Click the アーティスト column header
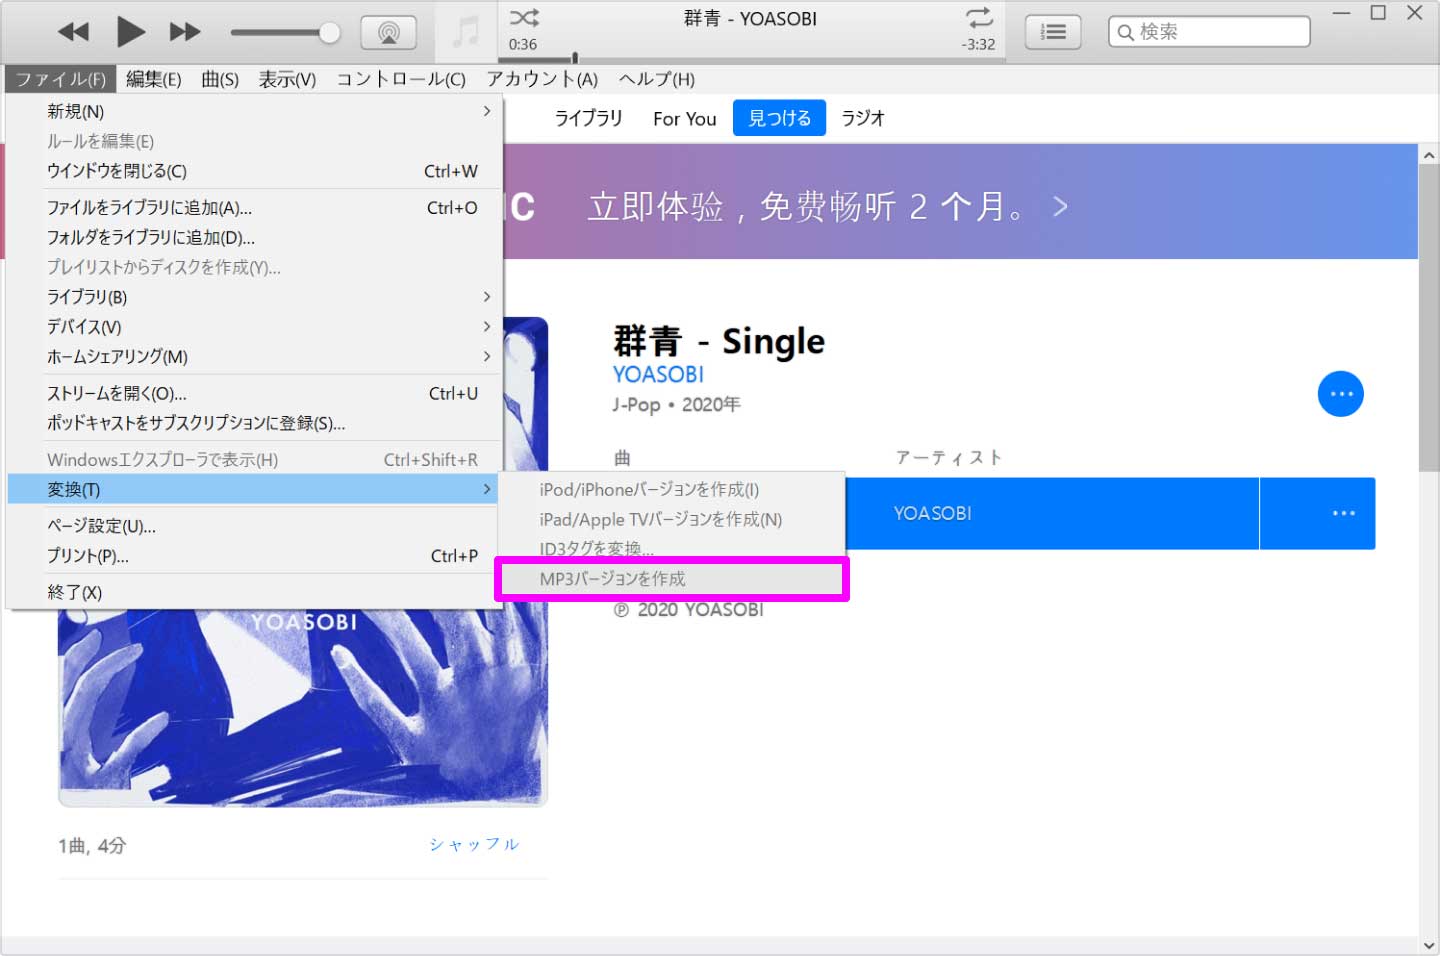 [948, 458]
